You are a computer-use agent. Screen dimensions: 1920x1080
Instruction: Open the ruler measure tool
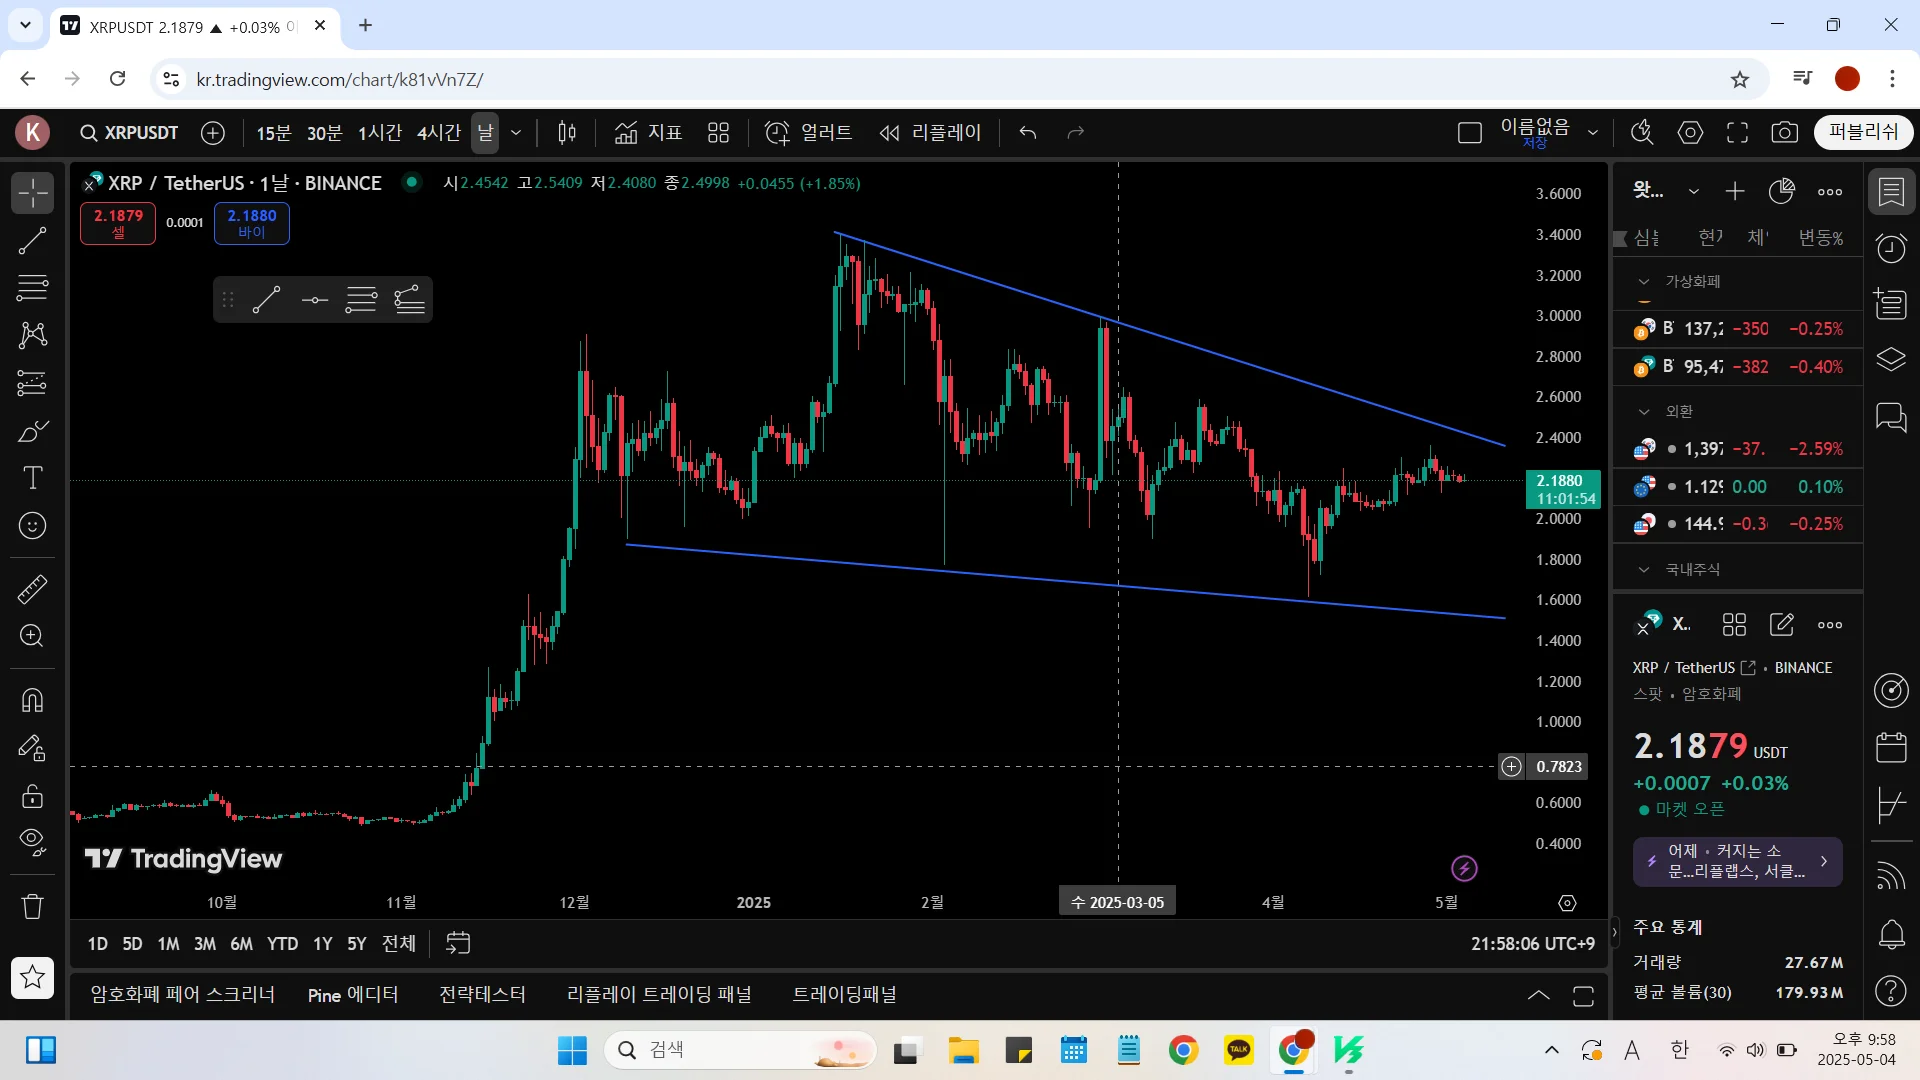32,589
